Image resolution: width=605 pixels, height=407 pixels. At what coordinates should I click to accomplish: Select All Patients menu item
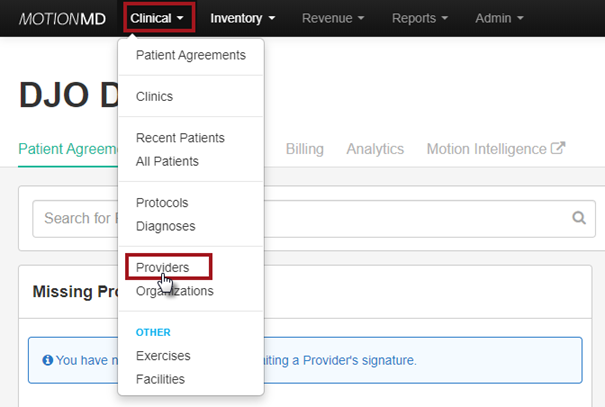(167, 161)
